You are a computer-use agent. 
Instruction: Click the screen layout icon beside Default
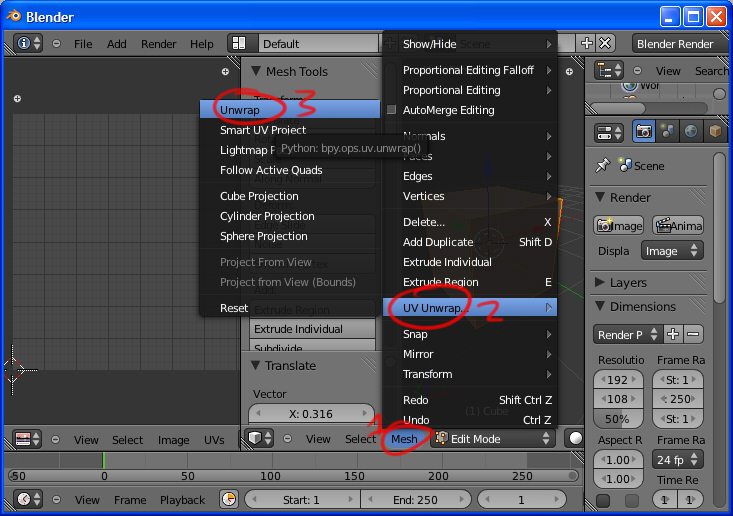[238, 44]
